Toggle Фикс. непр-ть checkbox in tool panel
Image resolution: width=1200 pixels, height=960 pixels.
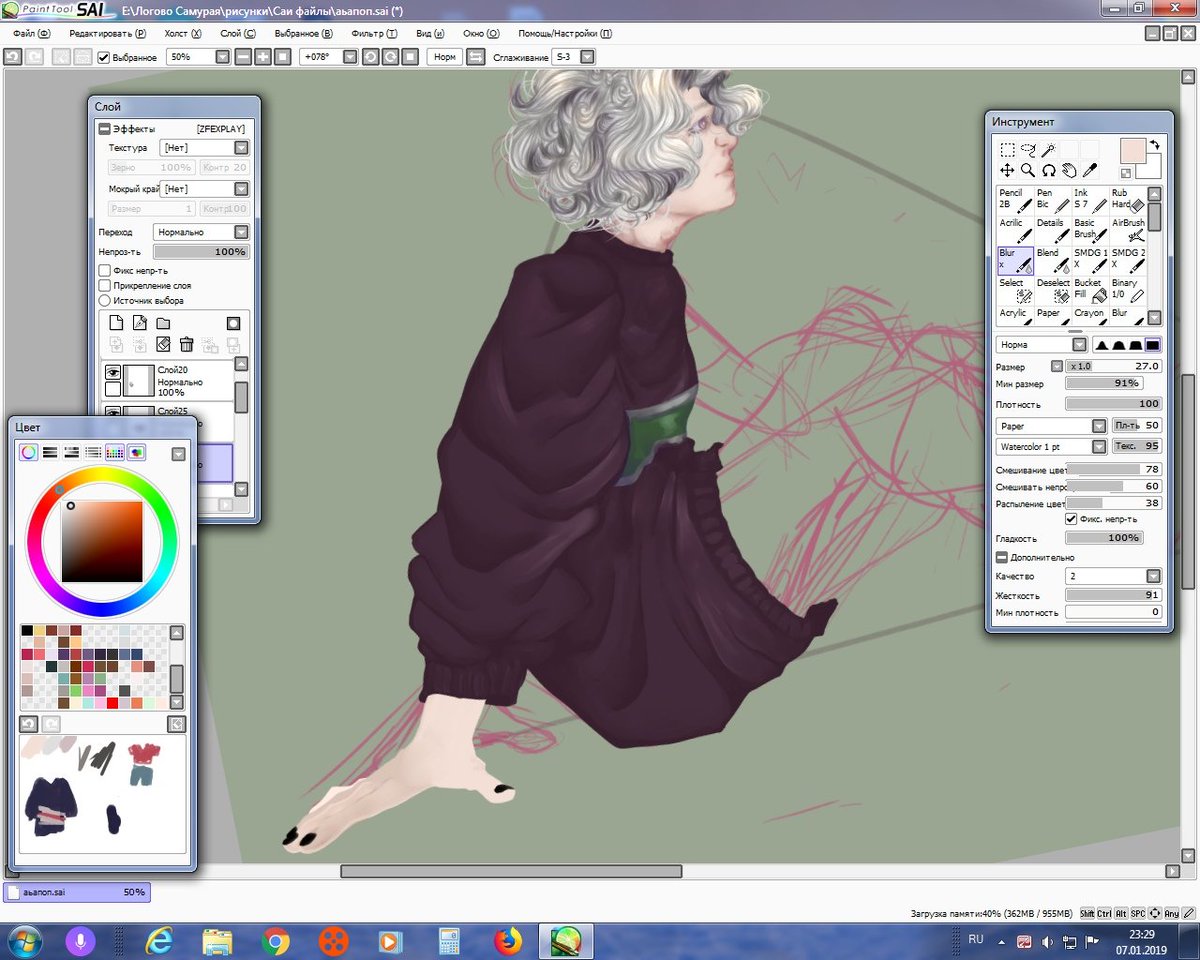[x=1071, y=519]
